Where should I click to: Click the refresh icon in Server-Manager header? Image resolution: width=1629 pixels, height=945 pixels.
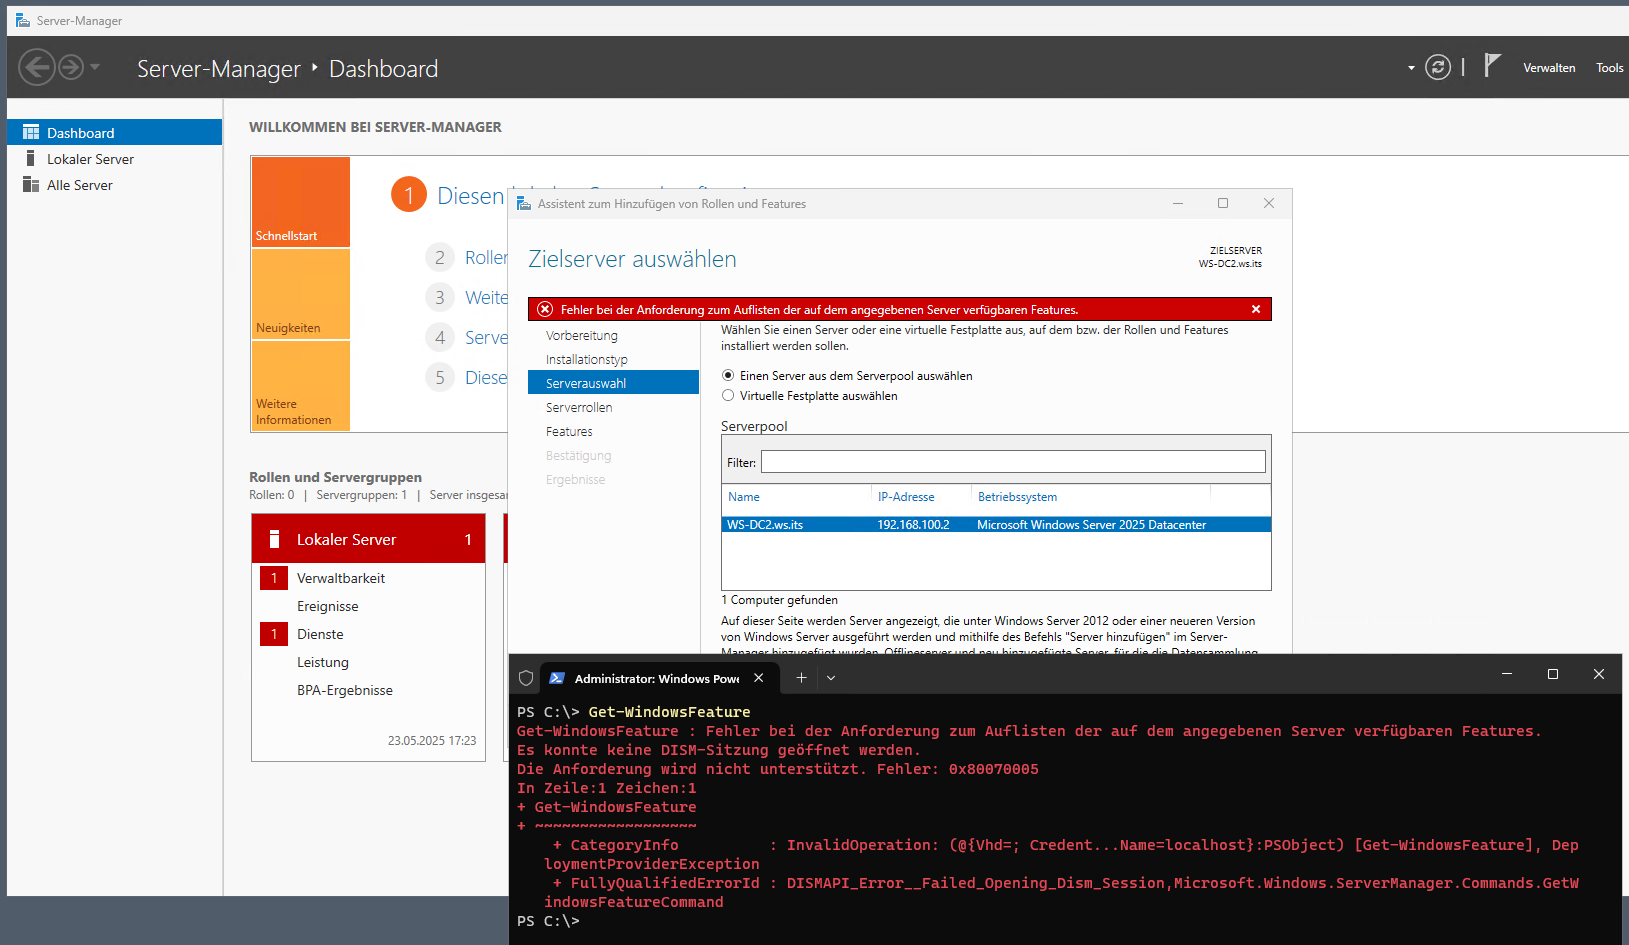point(1438,67)
